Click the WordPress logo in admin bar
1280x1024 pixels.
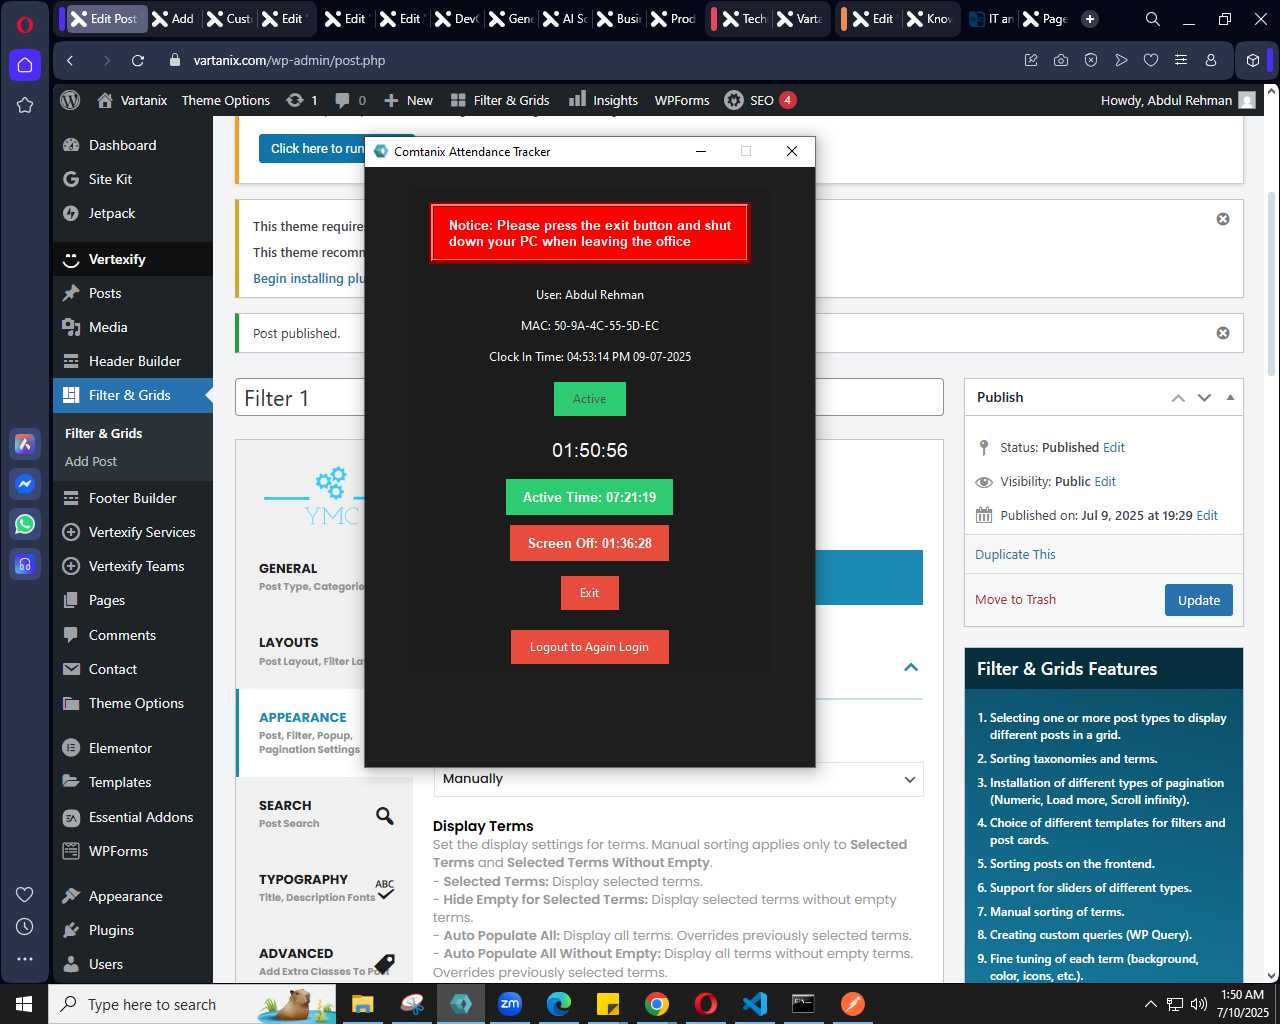tap(70, 100)
